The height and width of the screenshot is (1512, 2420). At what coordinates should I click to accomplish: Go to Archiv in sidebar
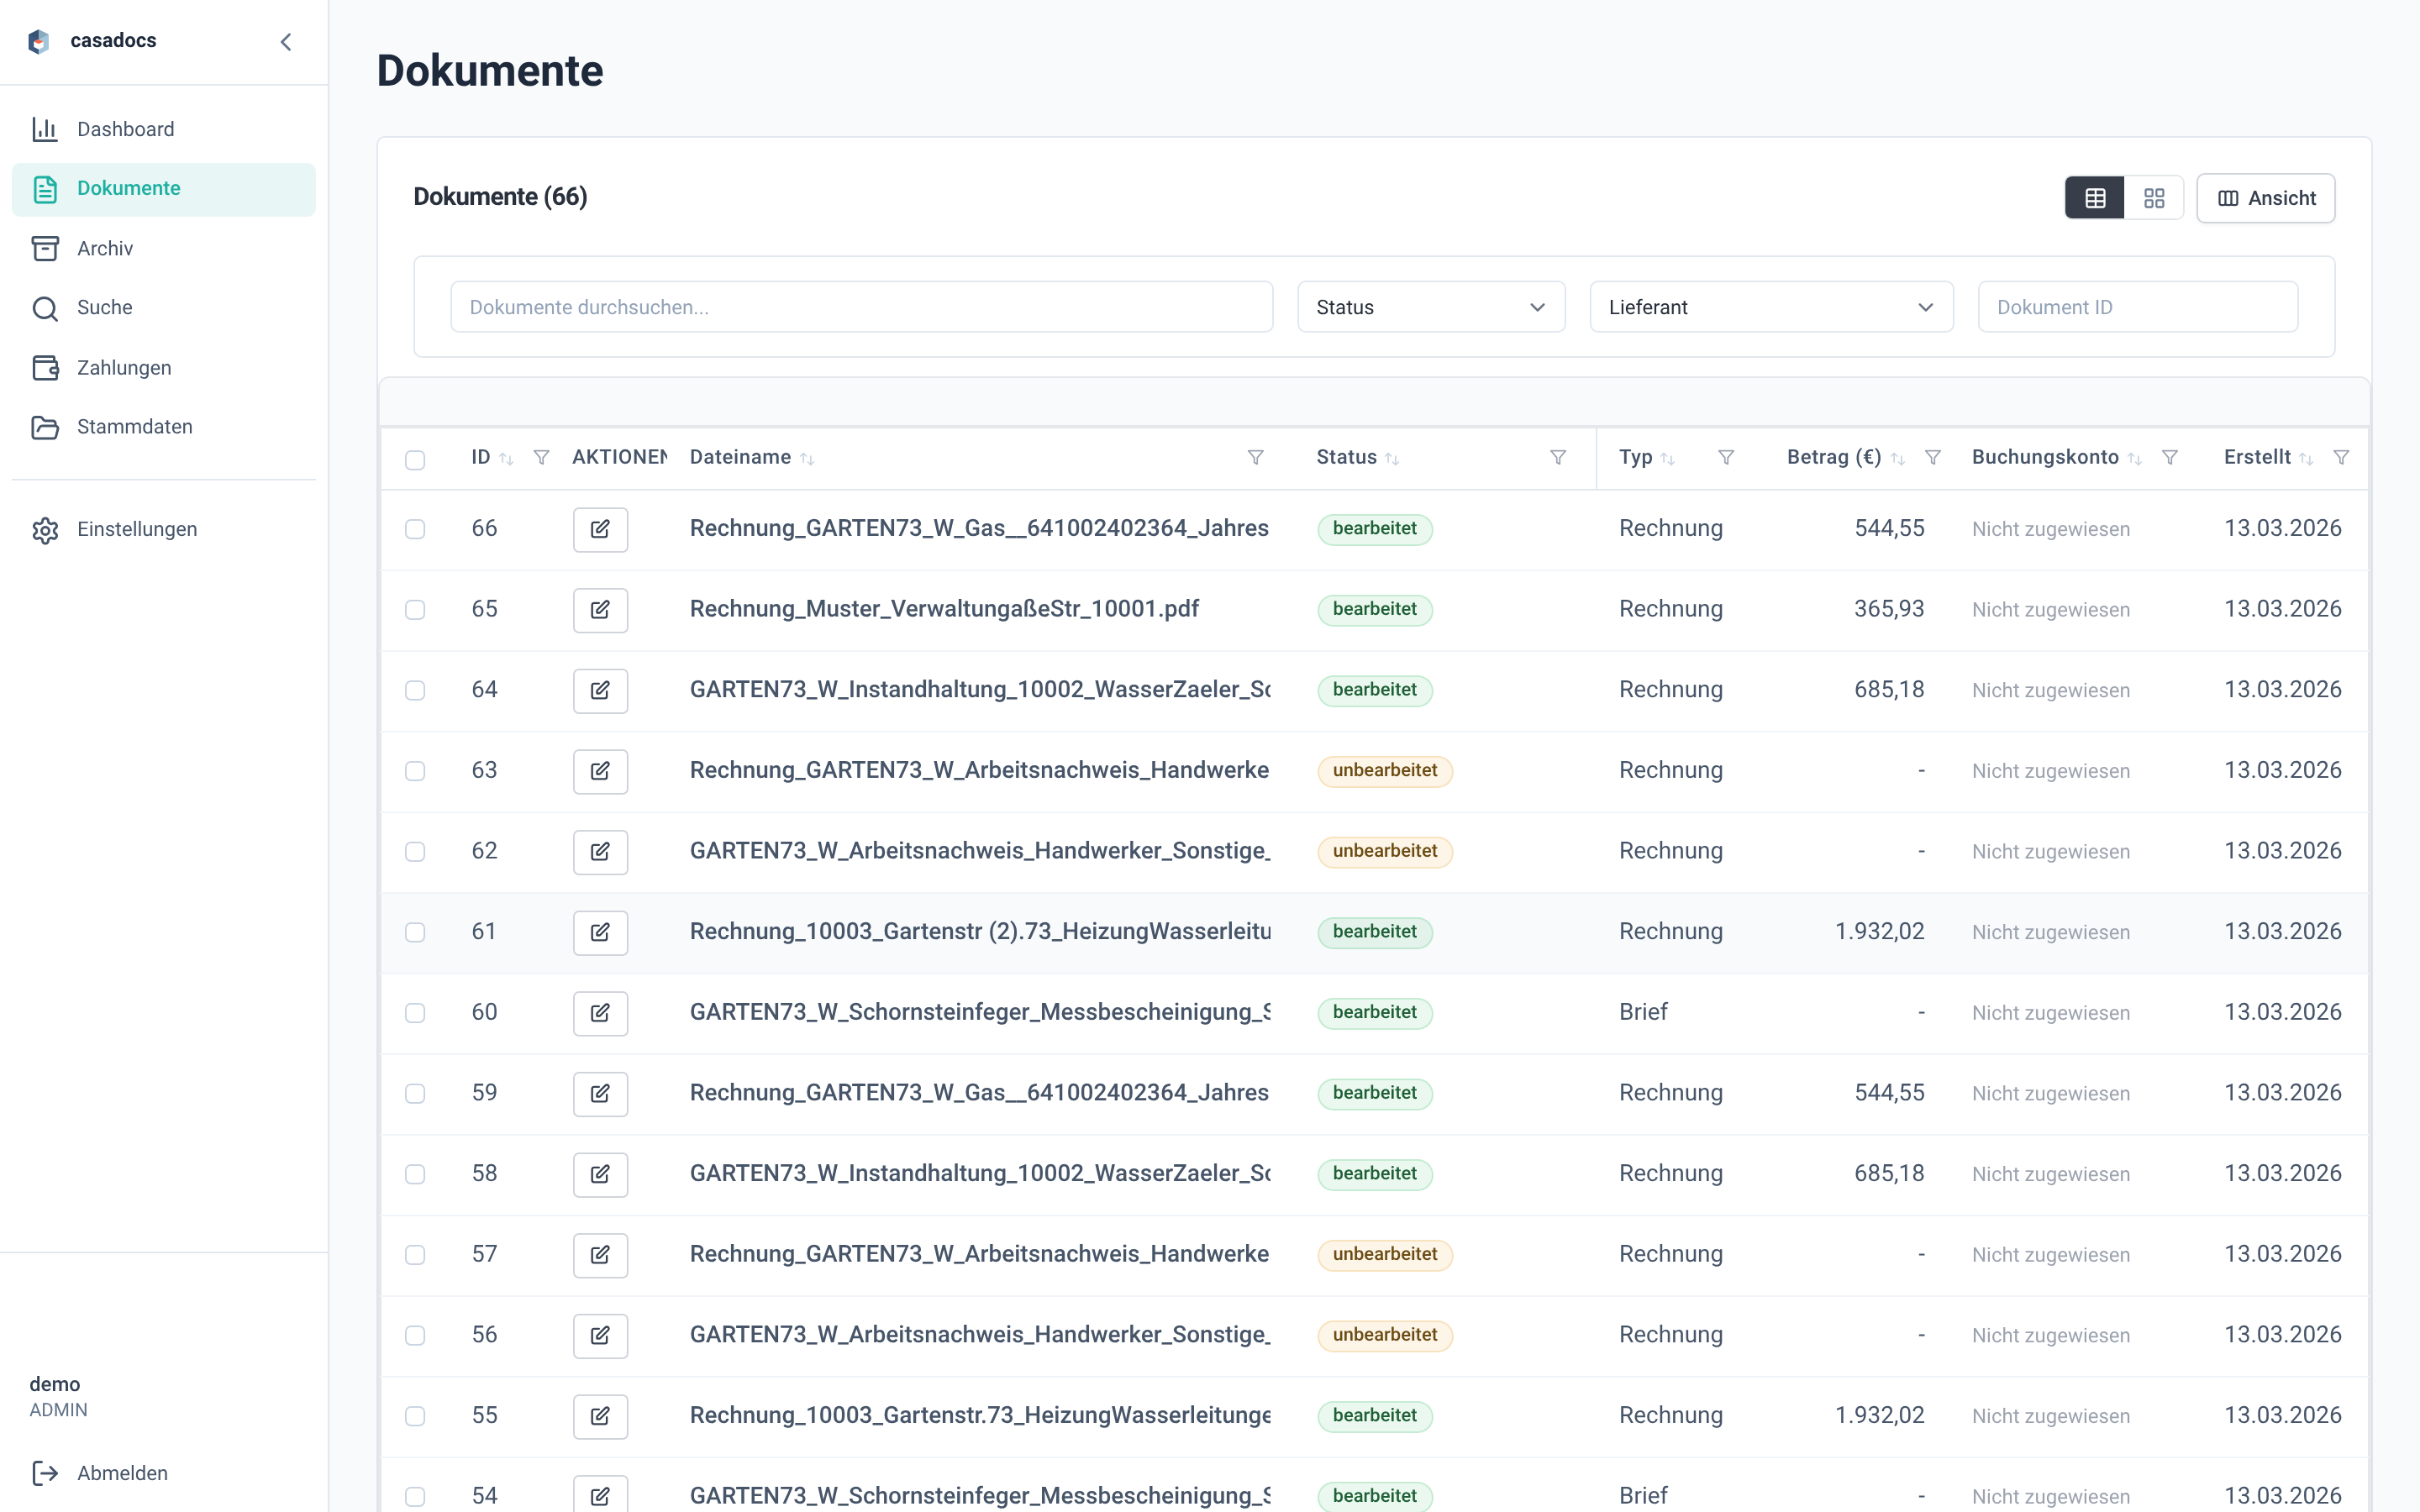105,248
